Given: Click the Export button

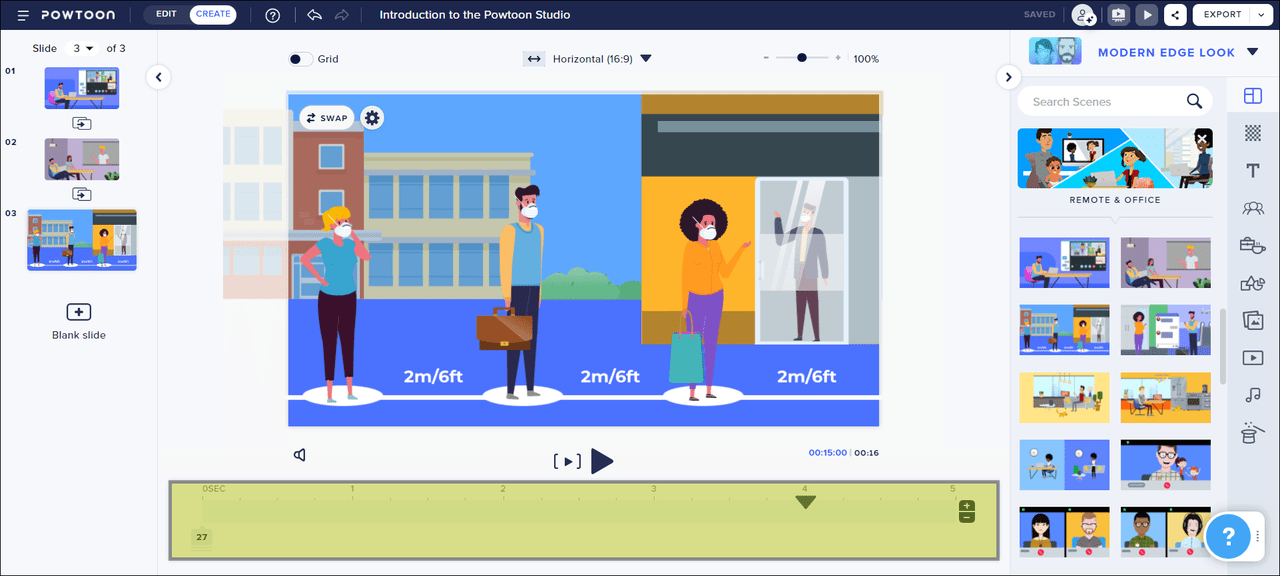Looking at the screenshot, I should click(x=1222, y=15).
